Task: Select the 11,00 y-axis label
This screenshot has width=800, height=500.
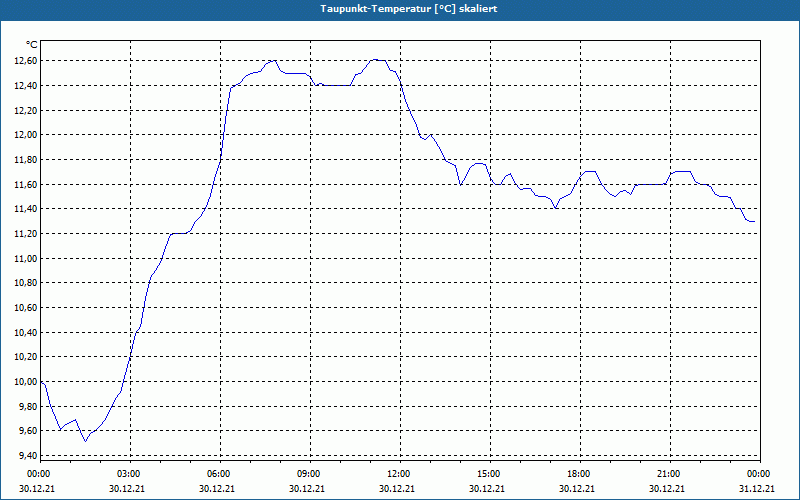Action: 27,259
